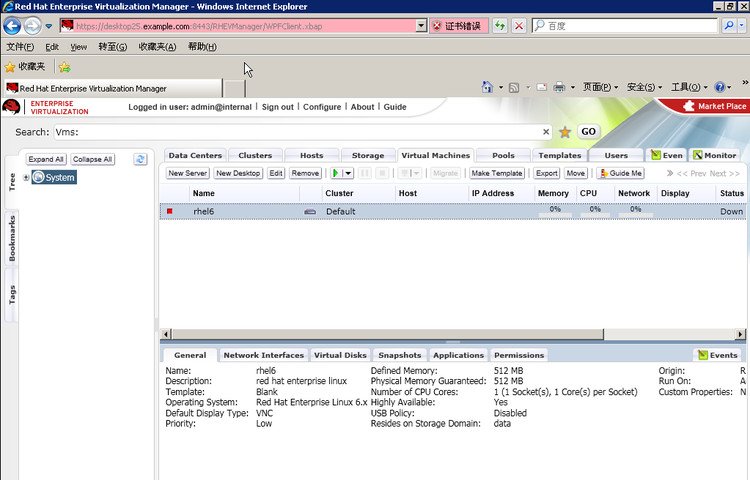Open the 安全(S) dropdown menu

[644, 87]
